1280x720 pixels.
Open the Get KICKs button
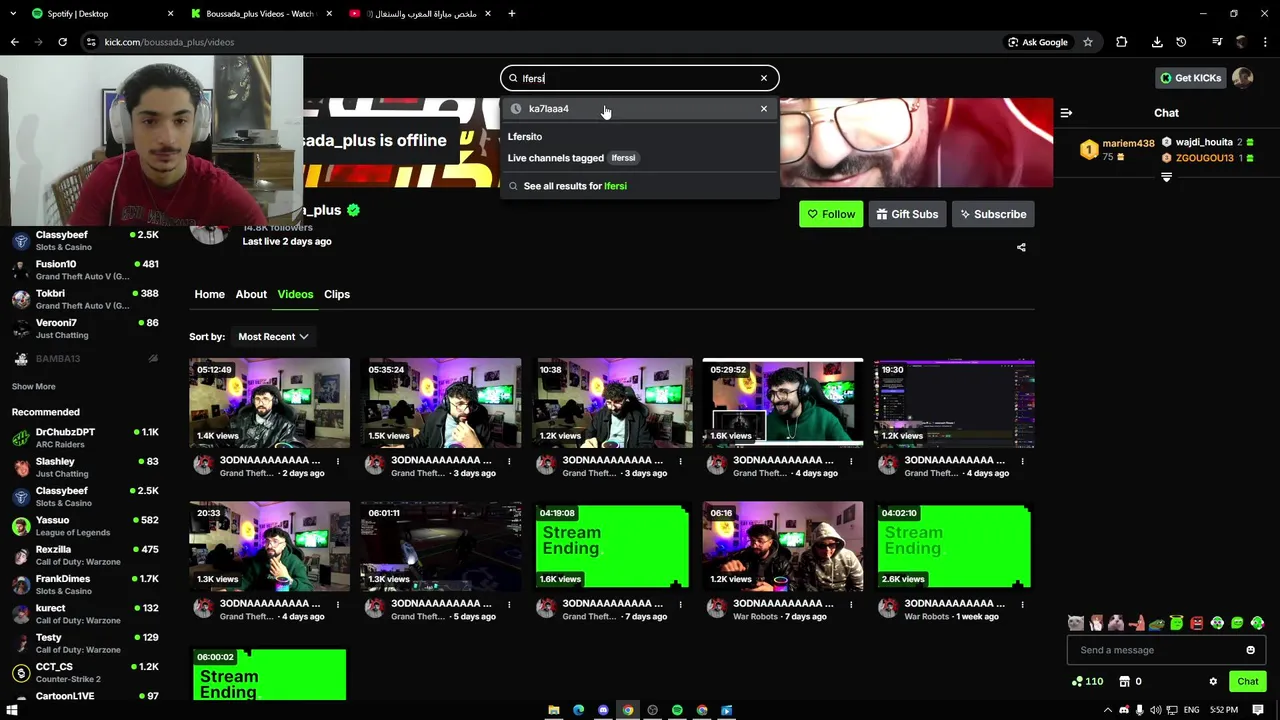(x=1191, y=78)
